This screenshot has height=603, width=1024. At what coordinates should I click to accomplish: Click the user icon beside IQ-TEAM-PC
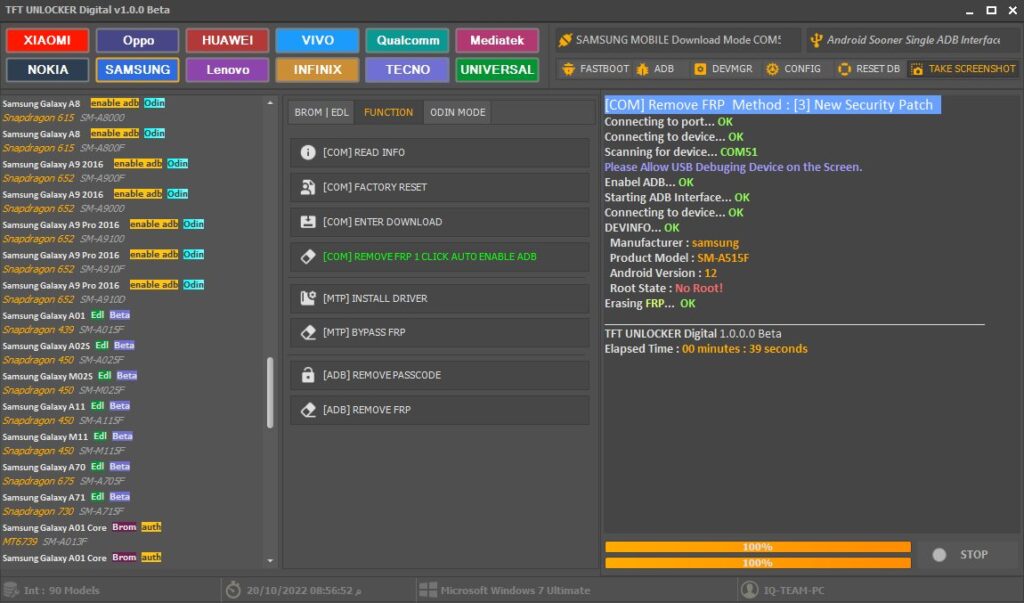750,590
